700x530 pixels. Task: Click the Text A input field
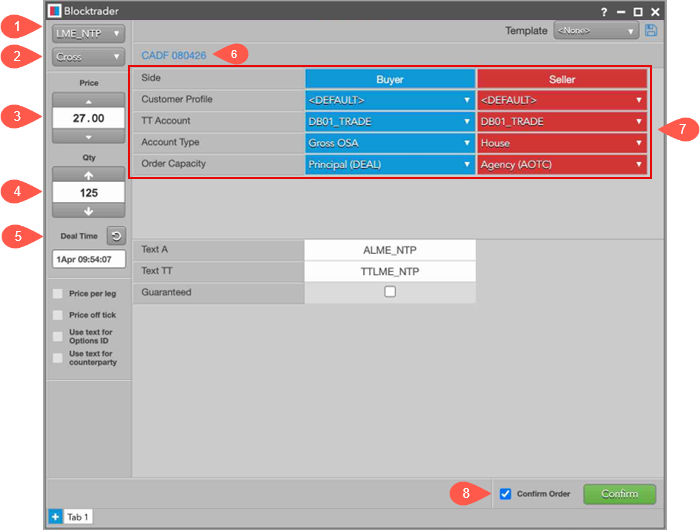click(x=390, y=249)
